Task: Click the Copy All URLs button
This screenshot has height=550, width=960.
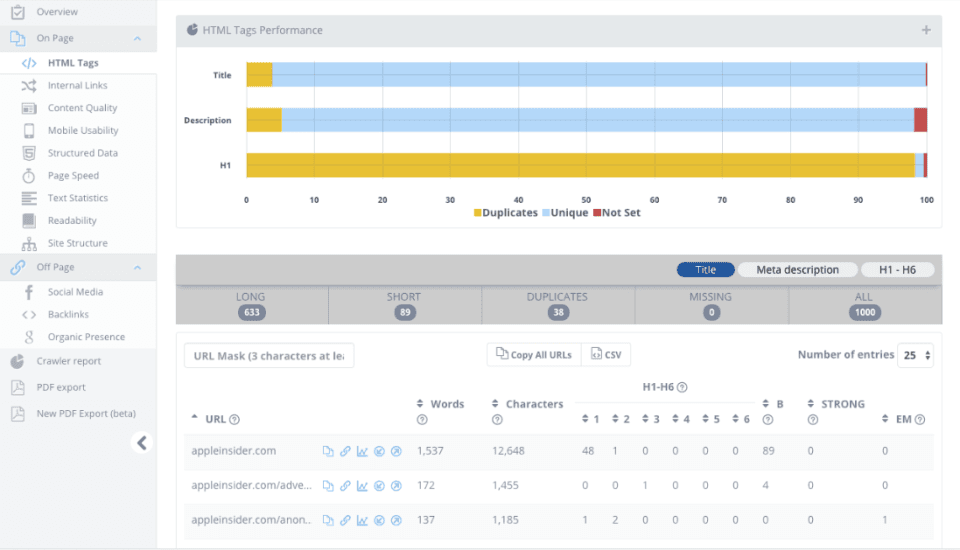Action: click(x=533, y=355)
